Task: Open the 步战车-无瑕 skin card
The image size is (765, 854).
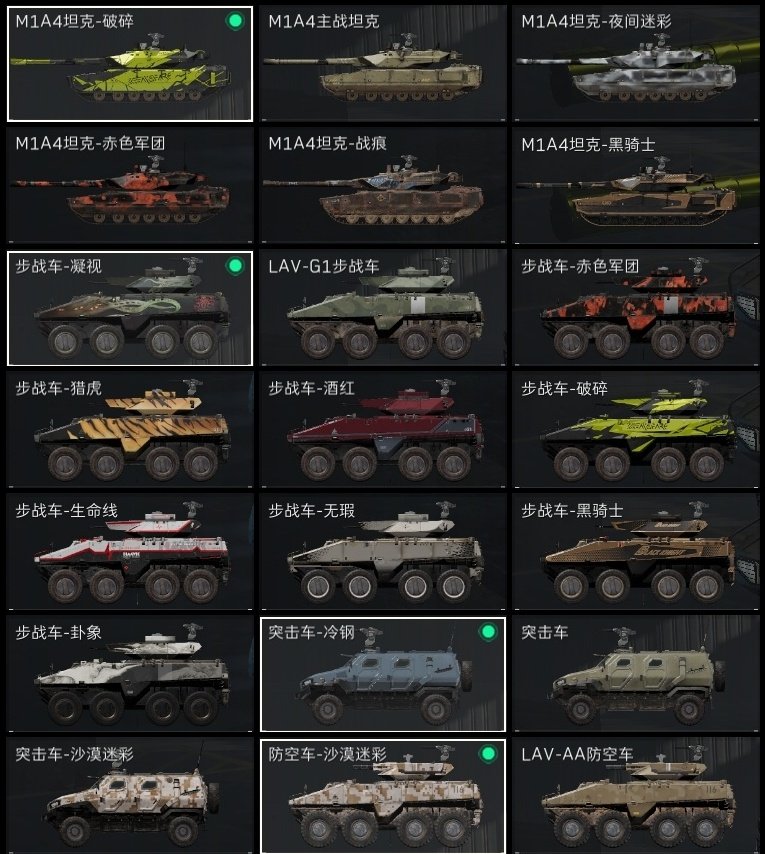Action: click(x=383, y=552)
